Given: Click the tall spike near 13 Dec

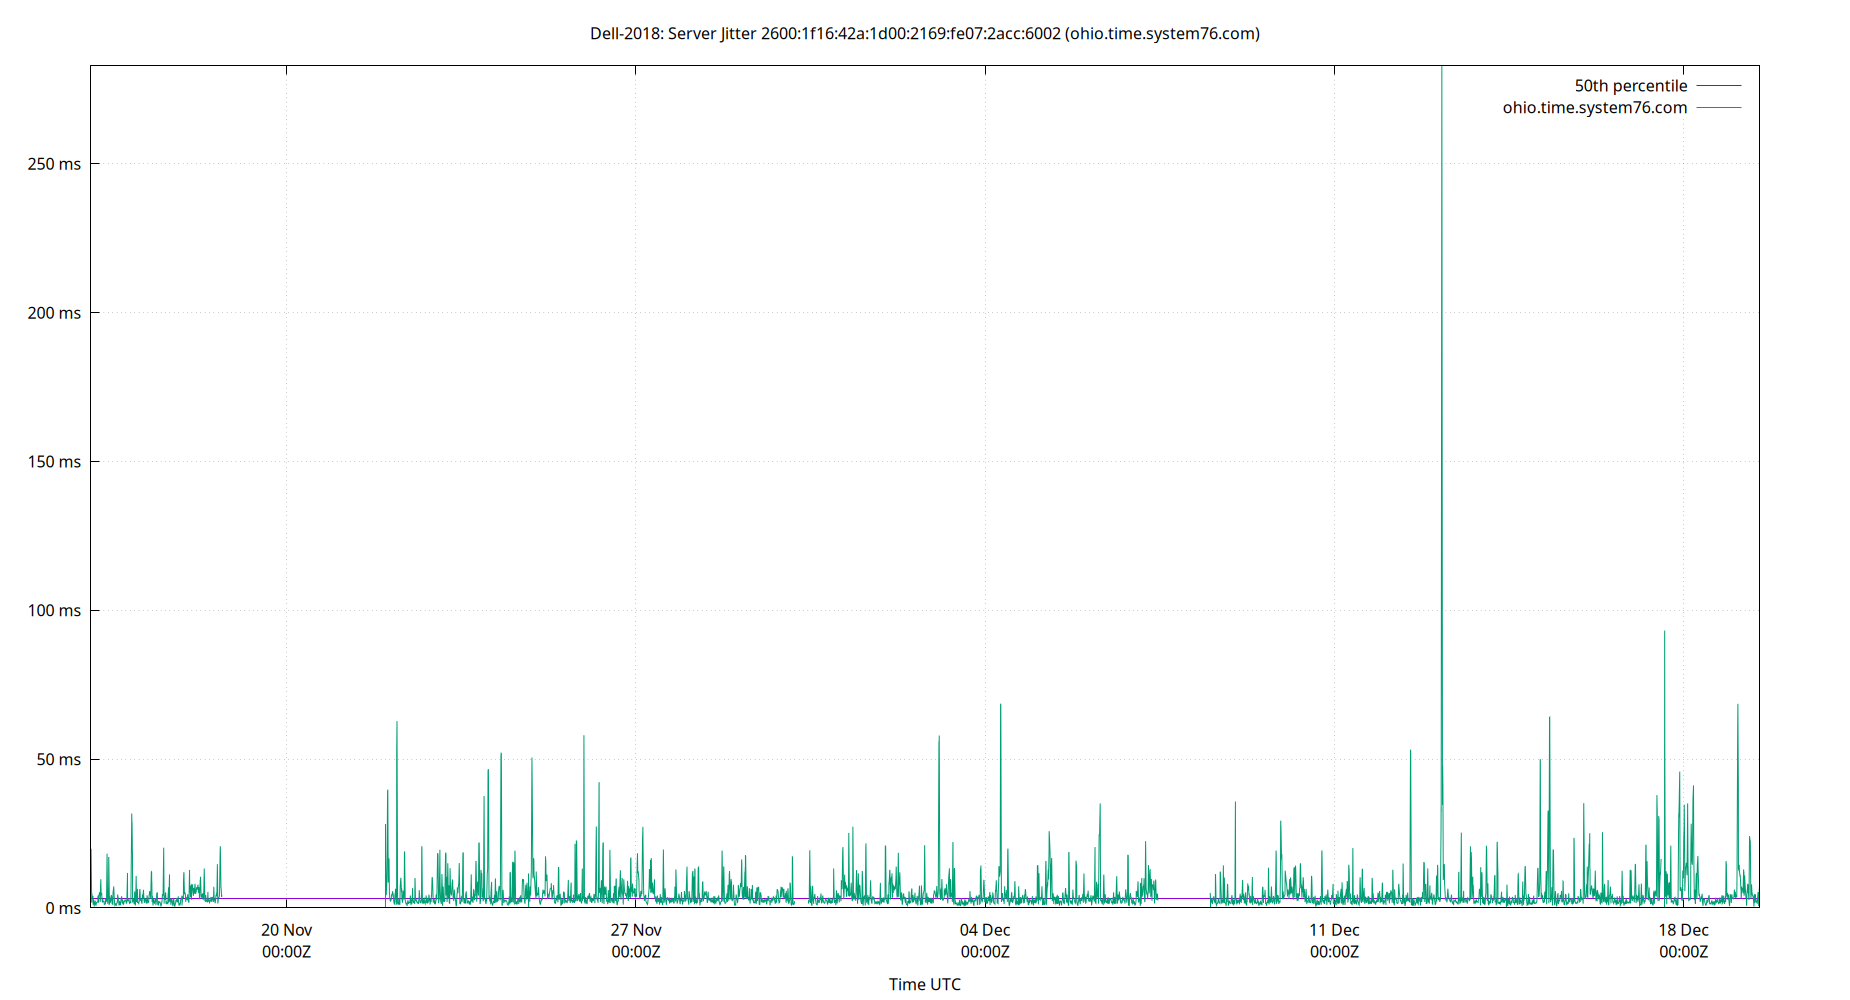Looking at the screenshot, I should tap(1442, 400).
